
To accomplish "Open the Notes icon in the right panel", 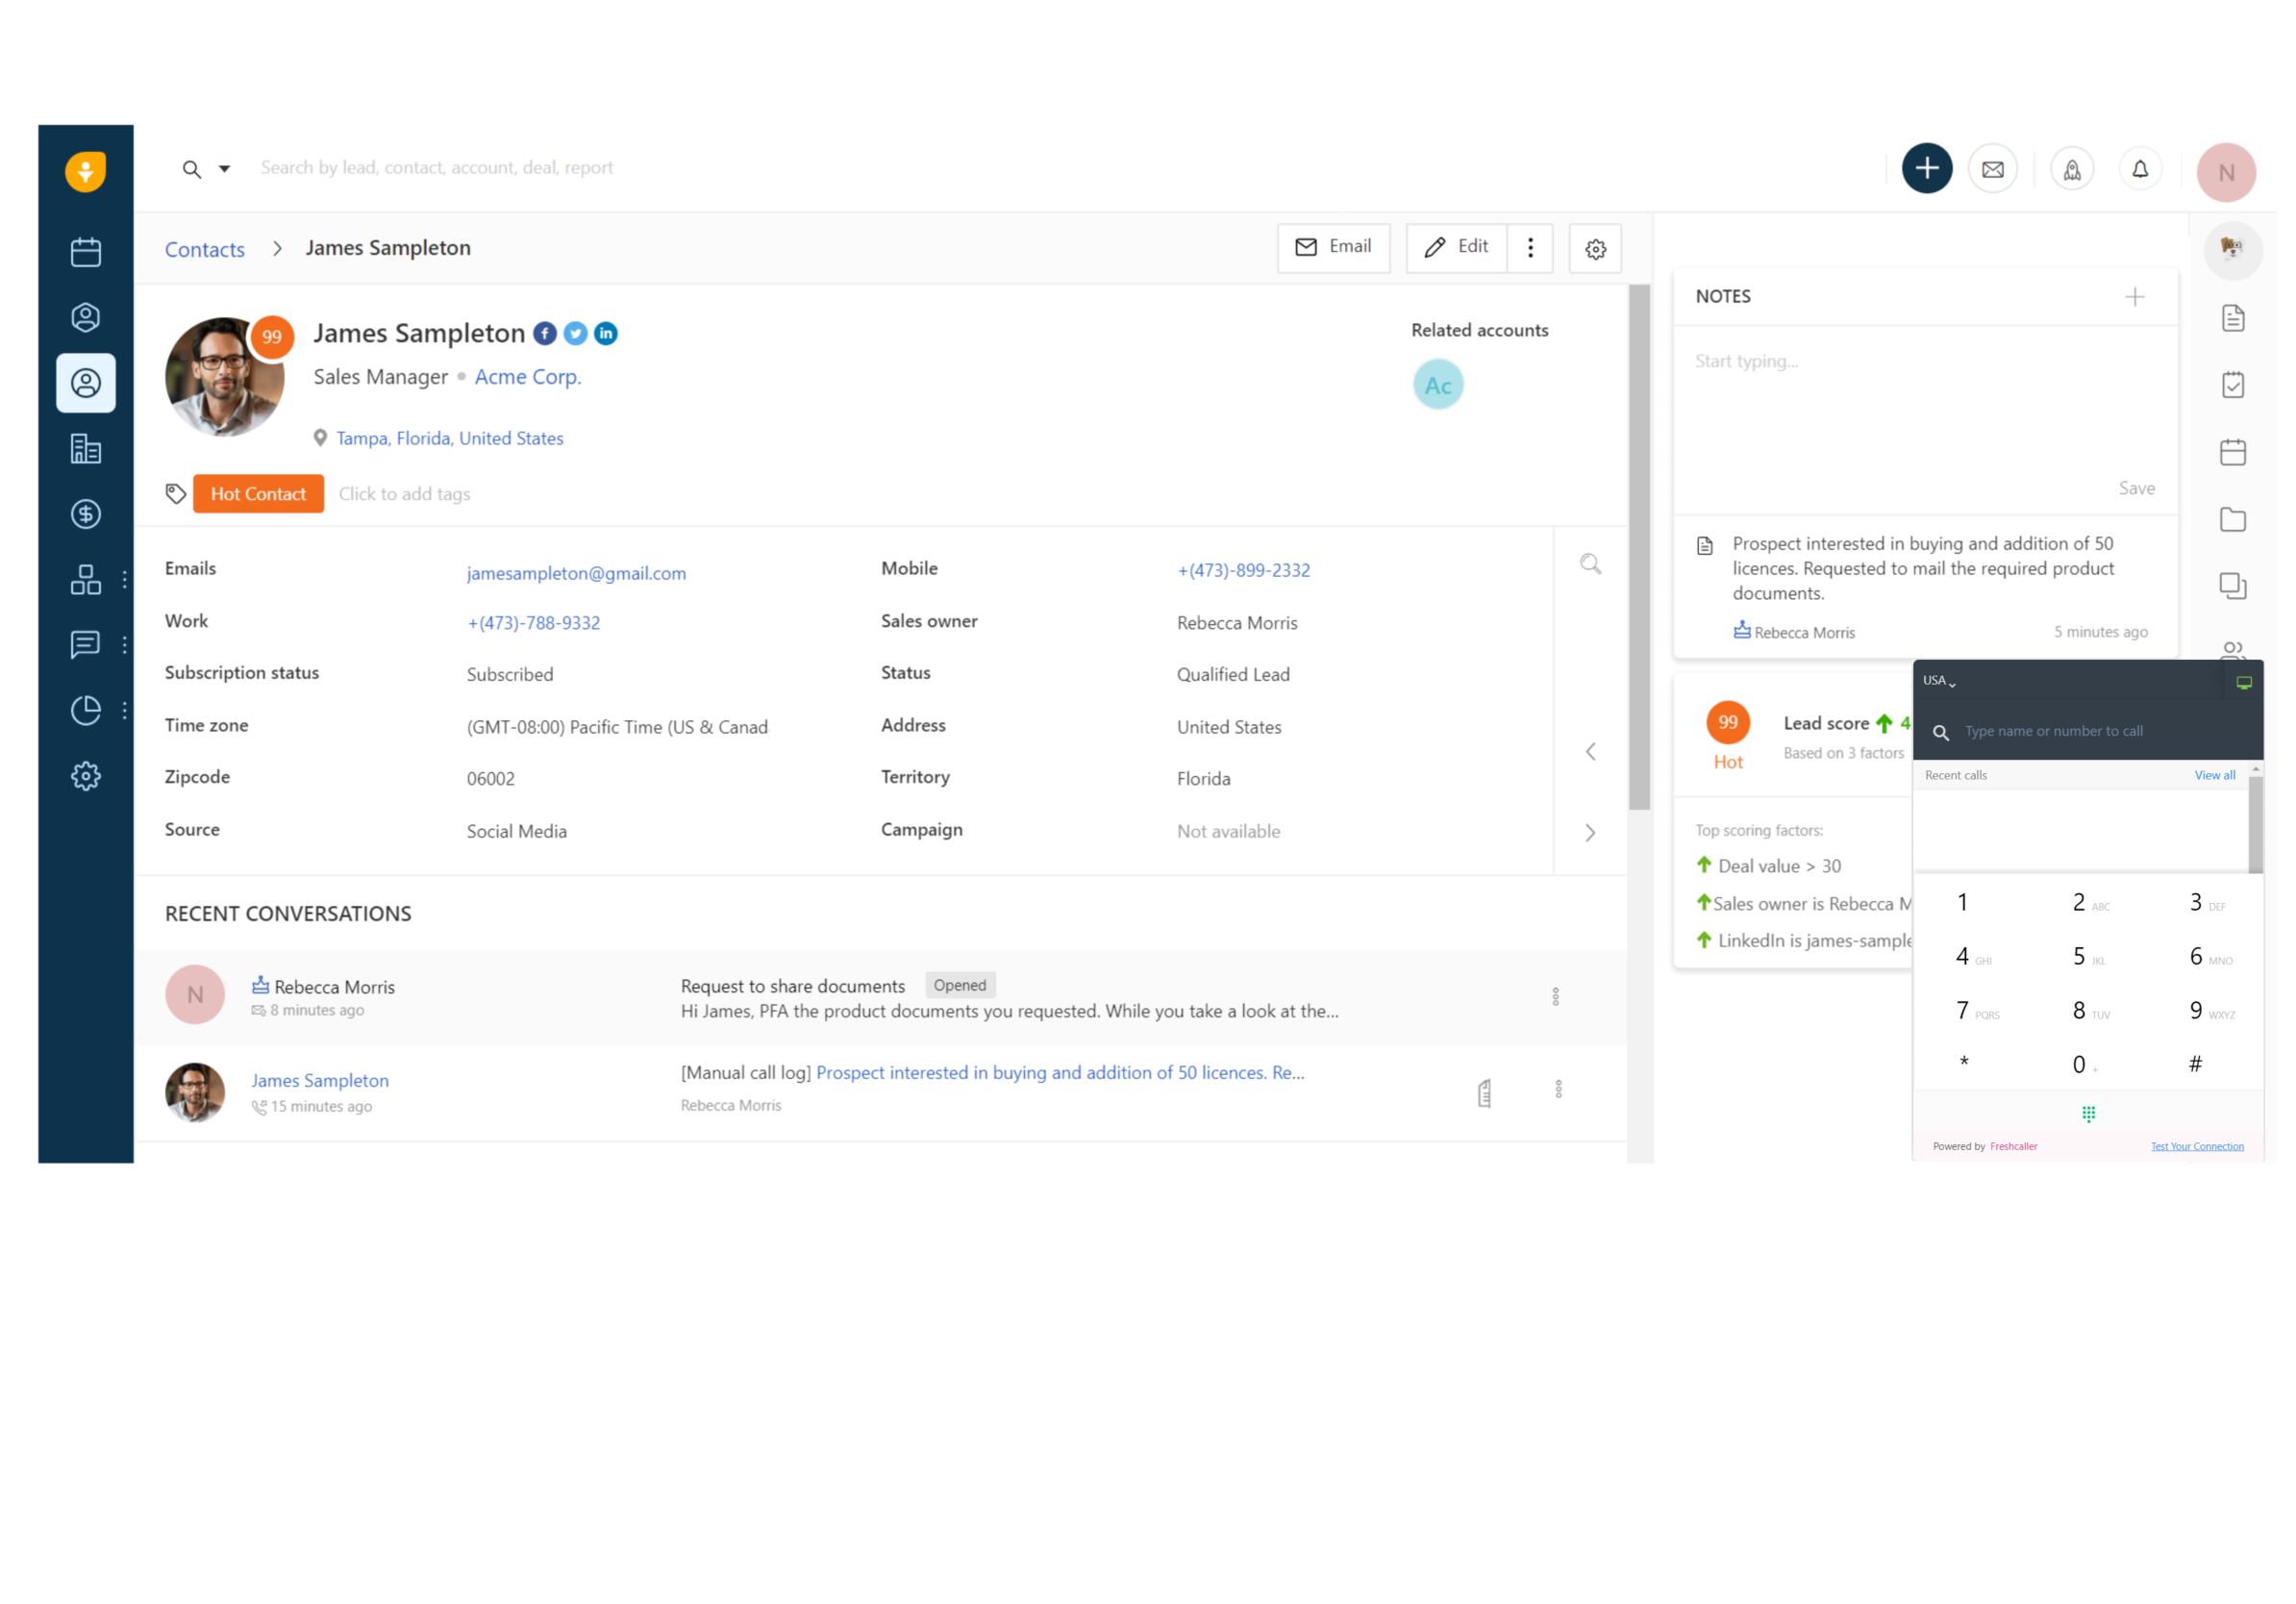I will (2233, 317).
